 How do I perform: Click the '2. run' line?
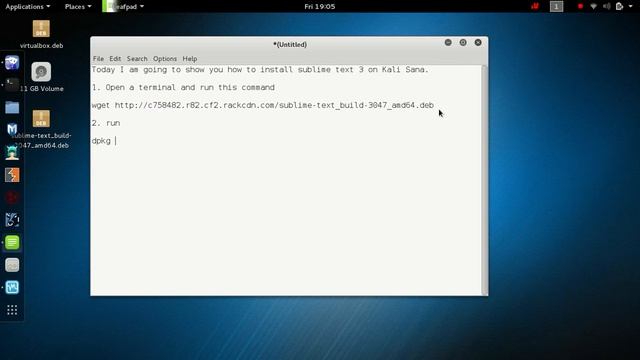[106, 123]
